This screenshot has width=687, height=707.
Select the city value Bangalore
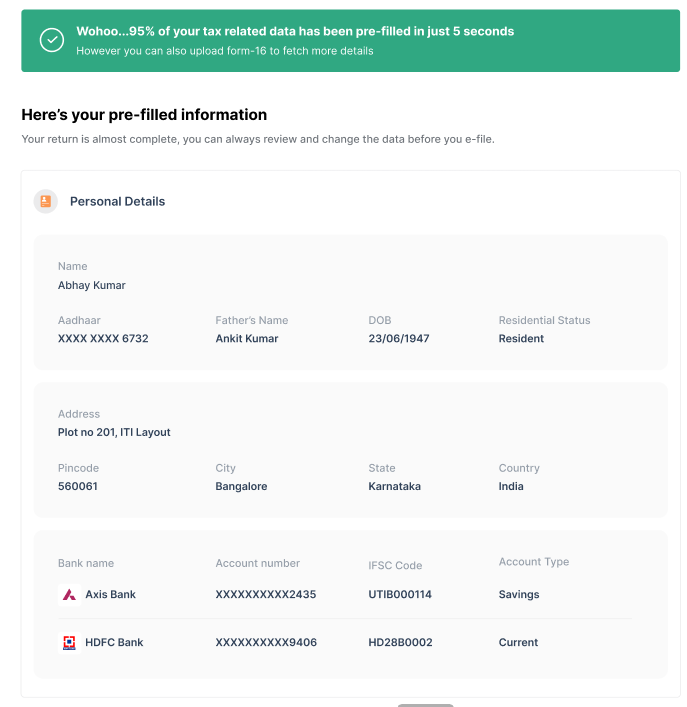(x=241, y=487)
